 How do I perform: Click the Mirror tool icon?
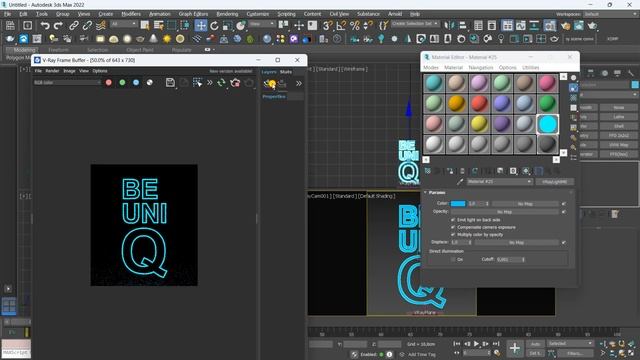pyautogui.click(x=449, y=26)
